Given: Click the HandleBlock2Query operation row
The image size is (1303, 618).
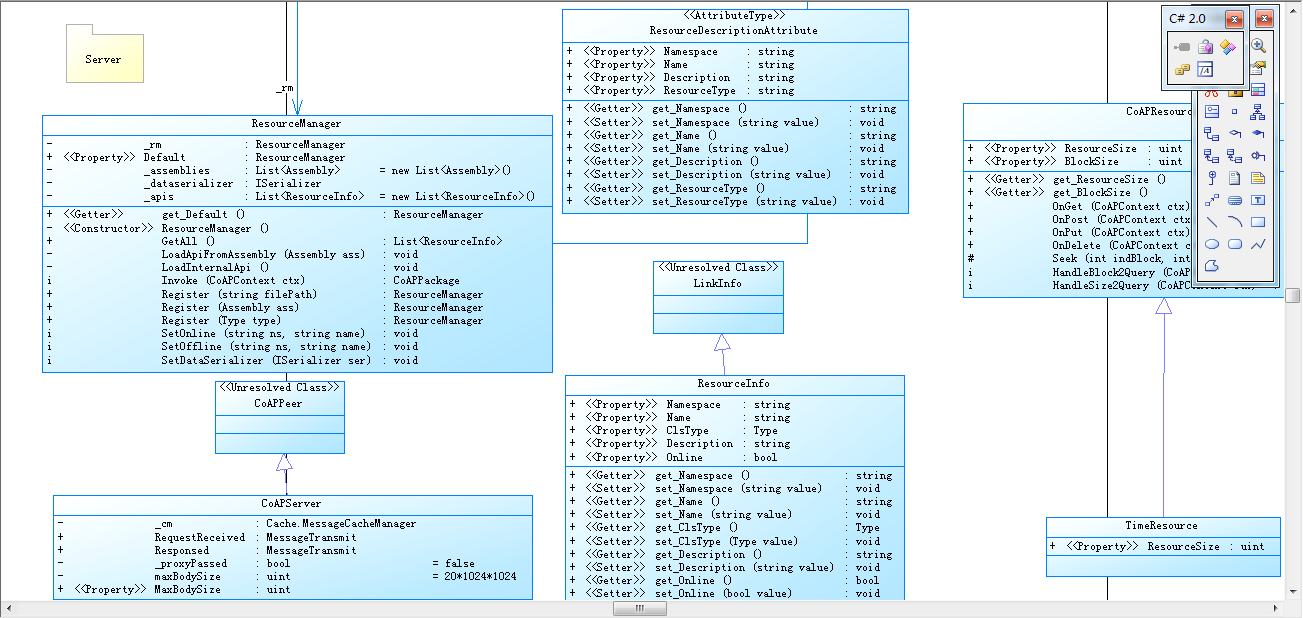Looking at the screenshot, I should (1081, 272).
